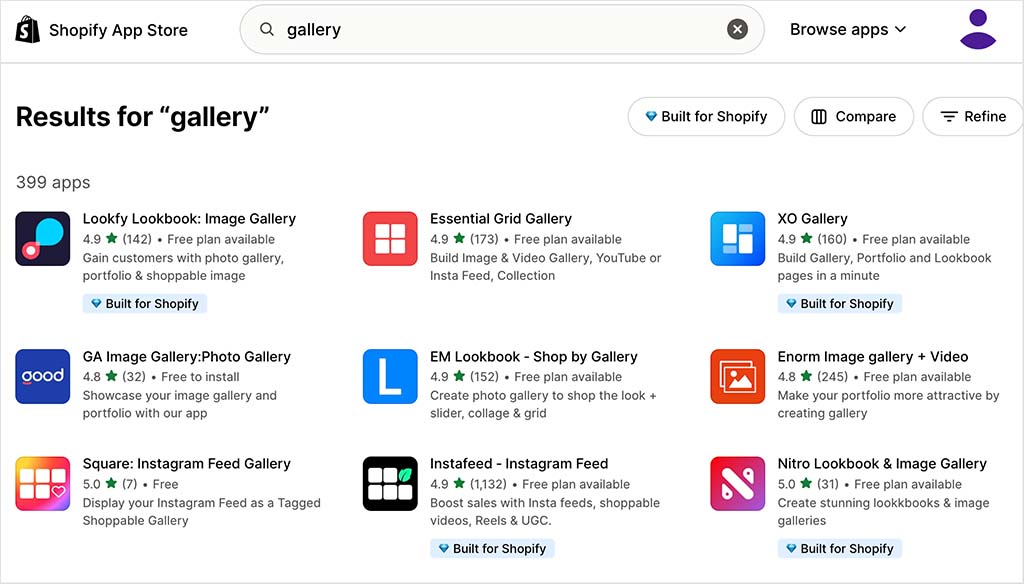Click the Enorm Image gallery icon
Viewport: 1024px width, 584px height.
pyautogui.click(x=737, y=376)
